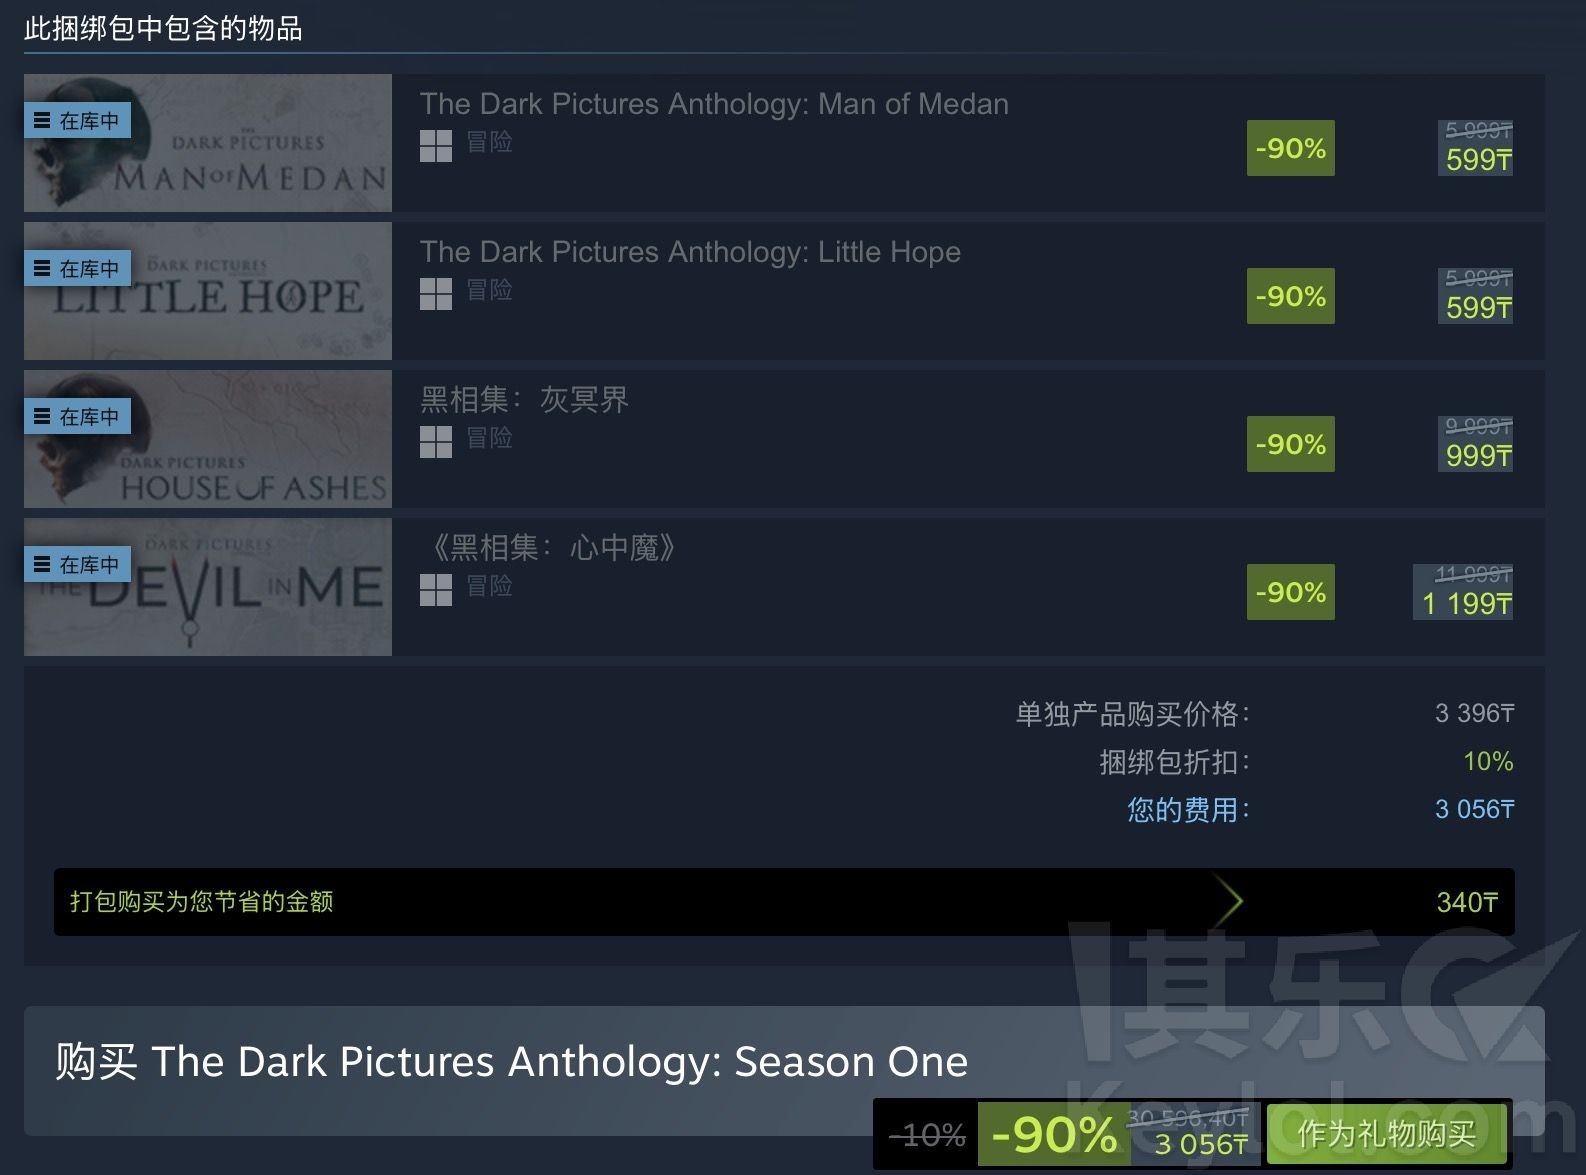Click Windows icon under Little Hope
Image resolution: width=1586 pixels, height=1175 pixels.
tap(436, 294)
